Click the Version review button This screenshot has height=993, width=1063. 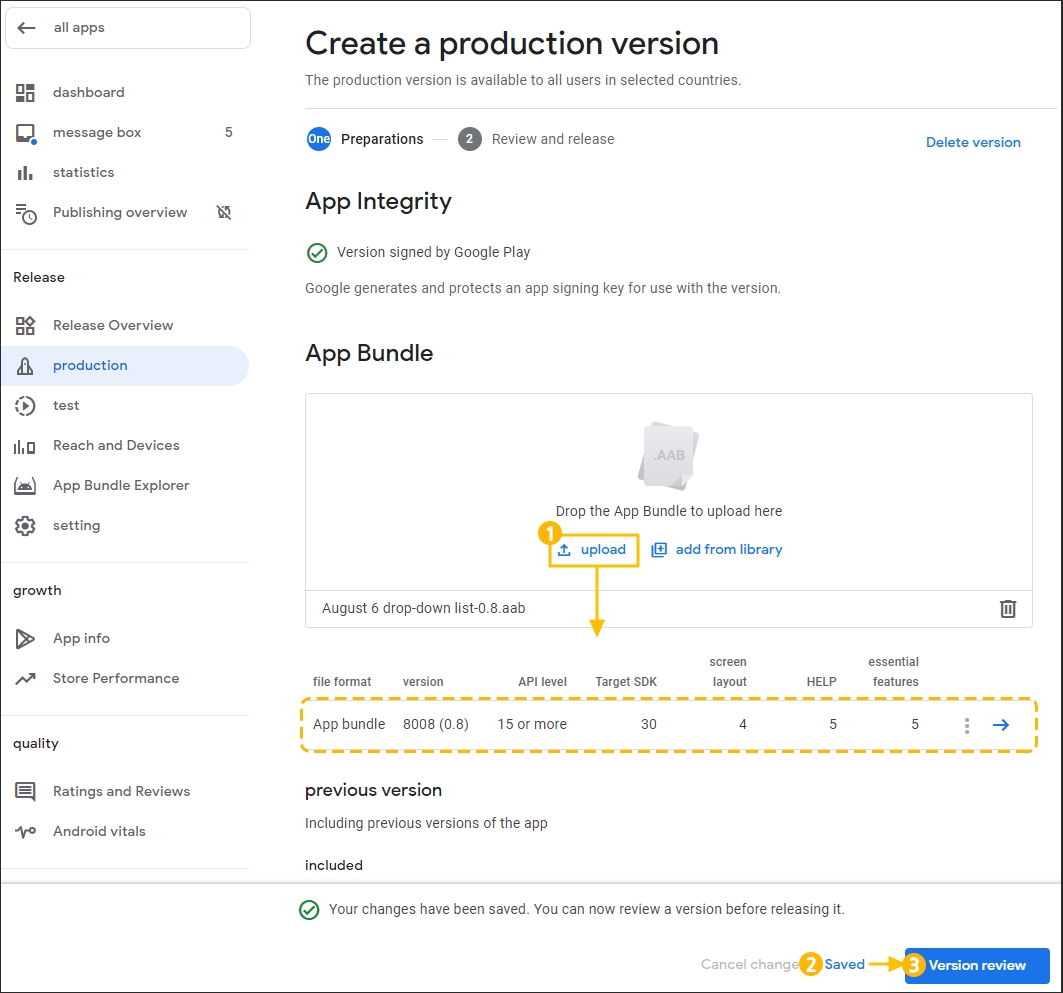coord(977,965)
